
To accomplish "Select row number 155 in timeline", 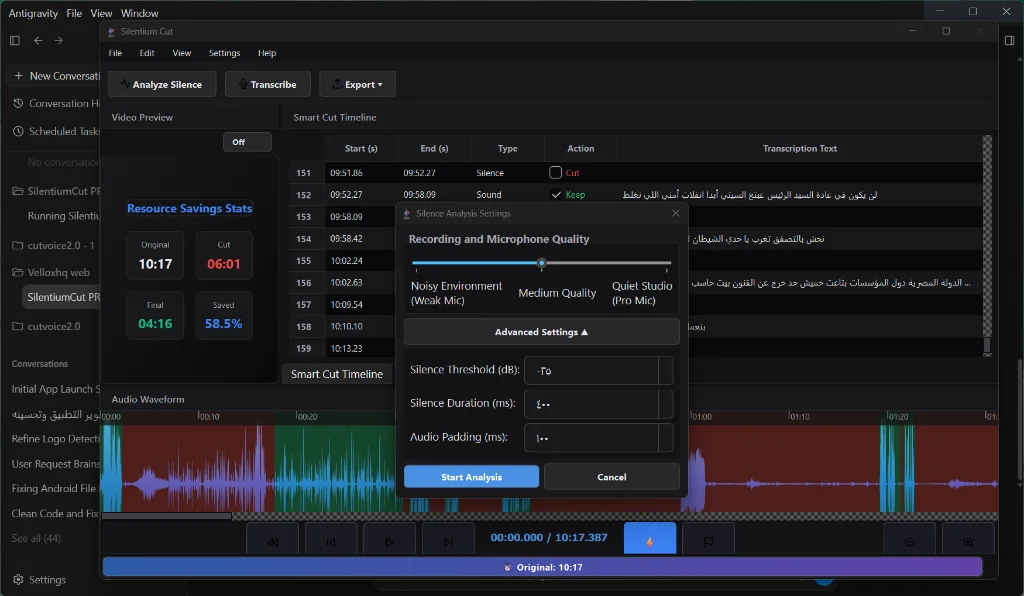I will [x=304, y=260].
